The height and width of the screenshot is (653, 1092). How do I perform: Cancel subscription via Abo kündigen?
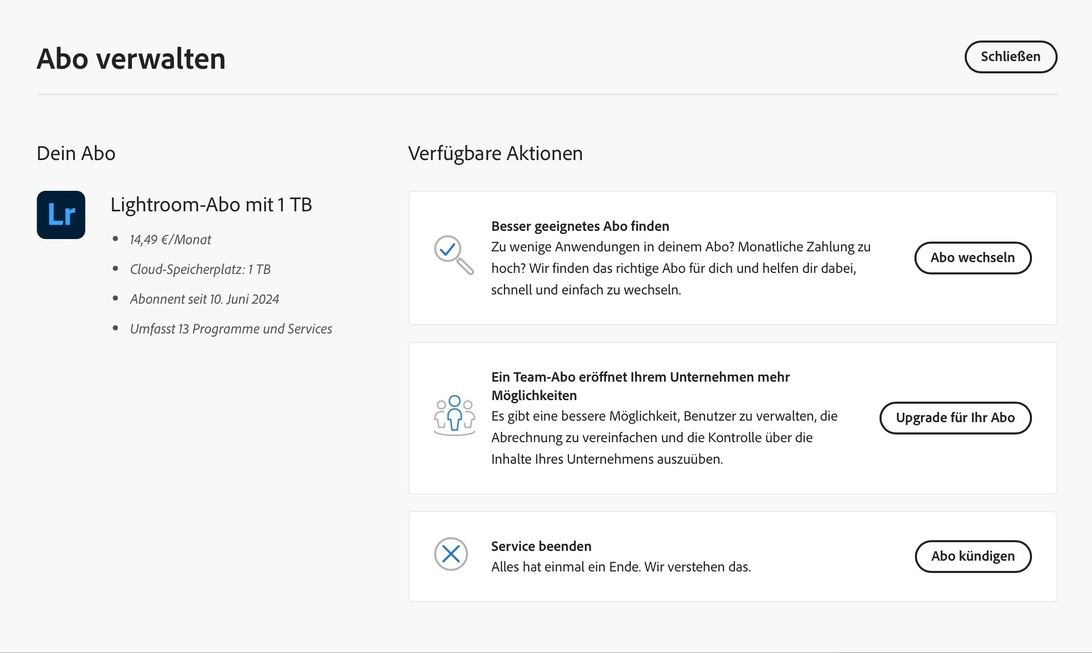click(x=972, y=556)
